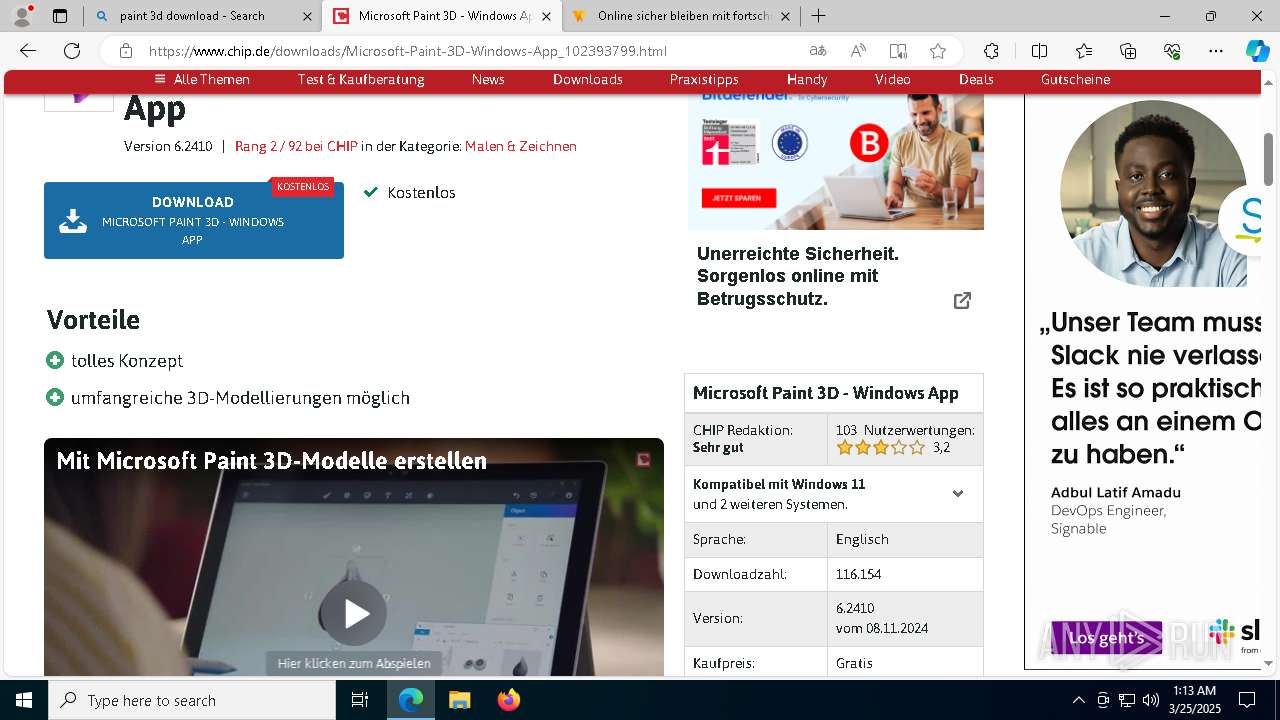The width and height of the screenshot is (1280, 720).
Task: Click page vertical scrollbar thumb
Action: point(1268,158)
